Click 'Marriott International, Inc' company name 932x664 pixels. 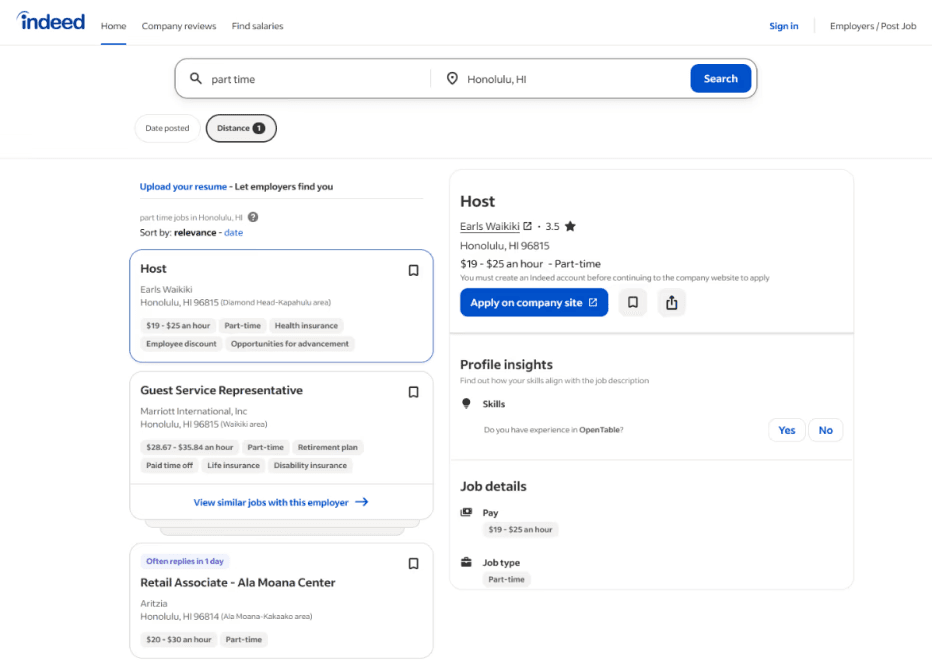pos(194,411)
